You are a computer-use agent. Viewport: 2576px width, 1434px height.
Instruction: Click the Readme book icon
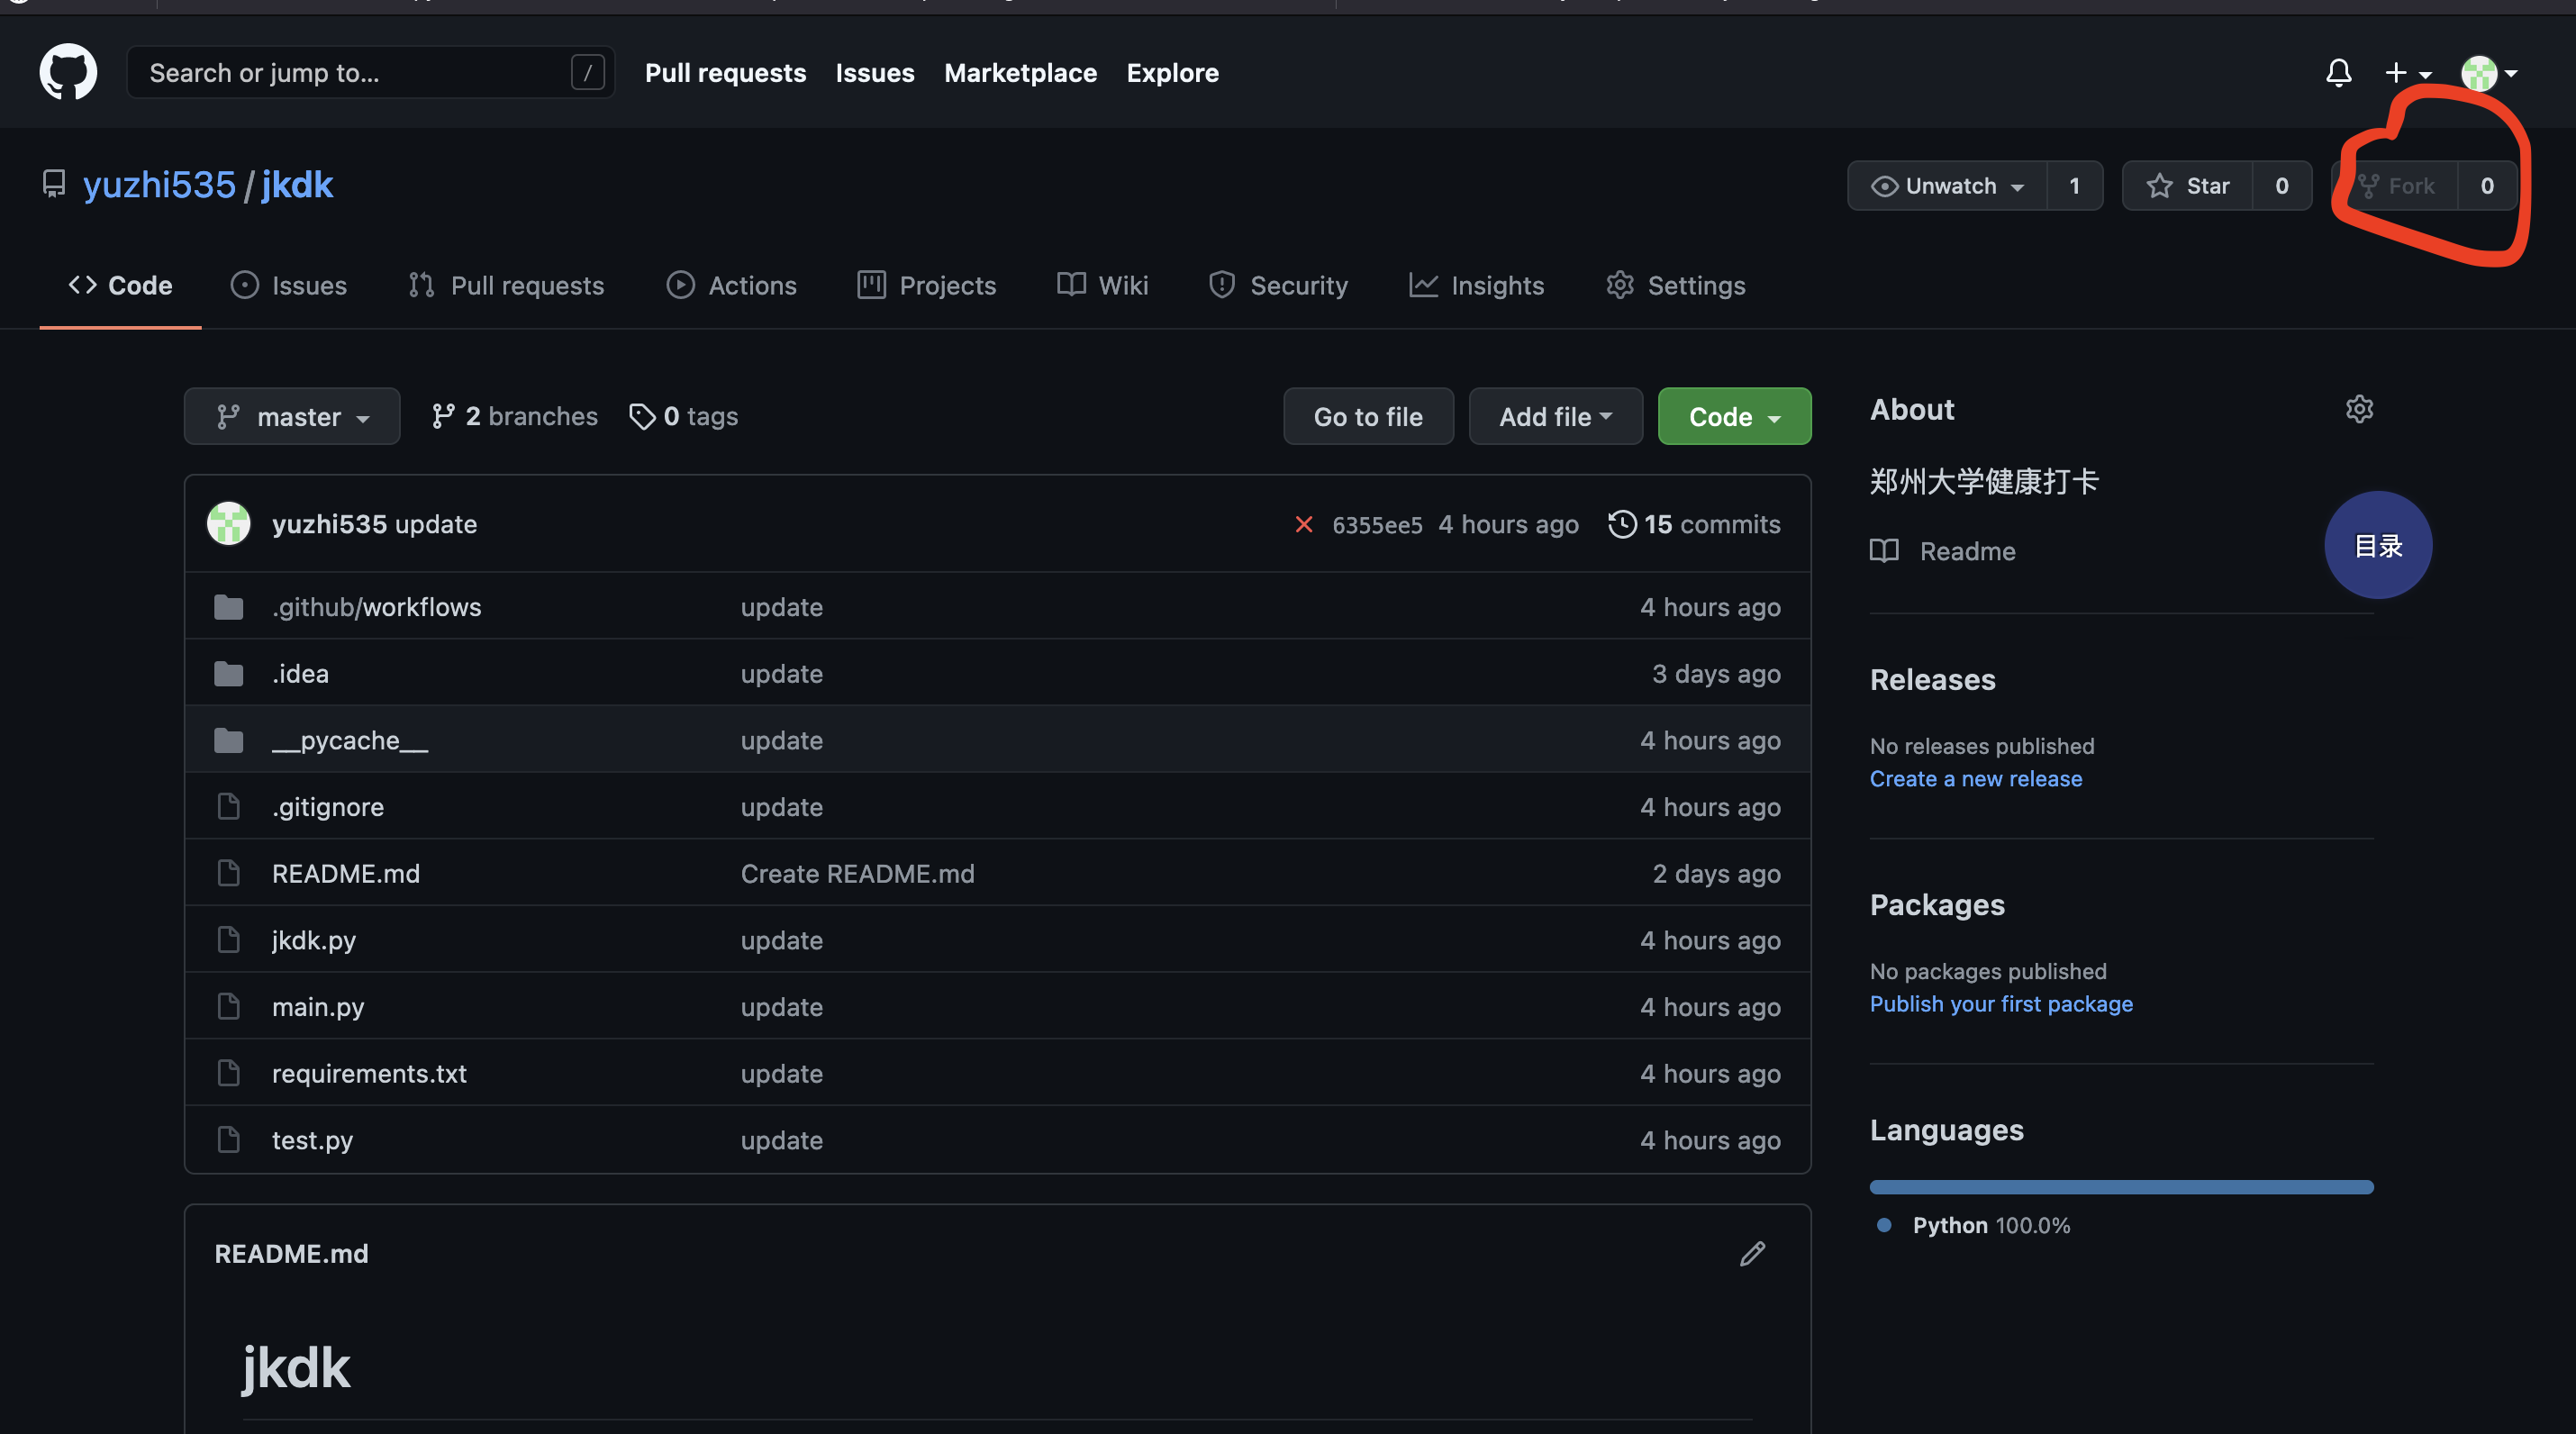point(1884,551)
